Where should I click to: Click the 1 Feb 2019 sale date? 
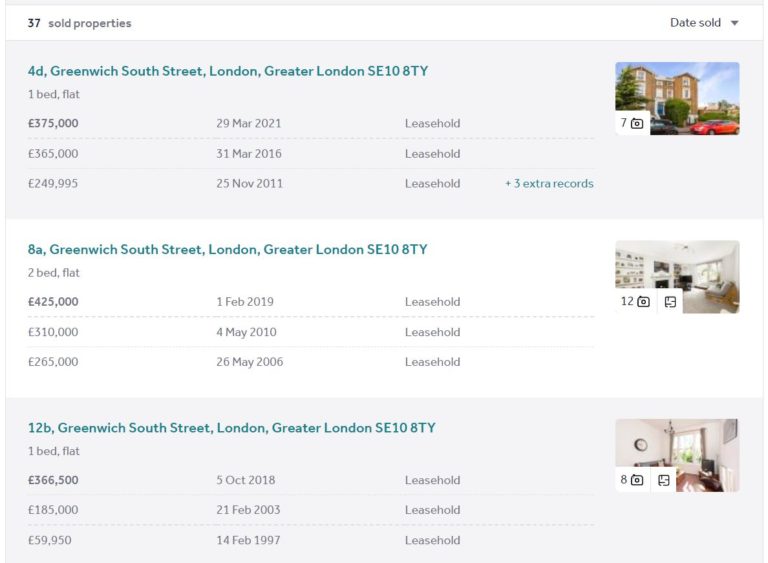tap(245, 301)
